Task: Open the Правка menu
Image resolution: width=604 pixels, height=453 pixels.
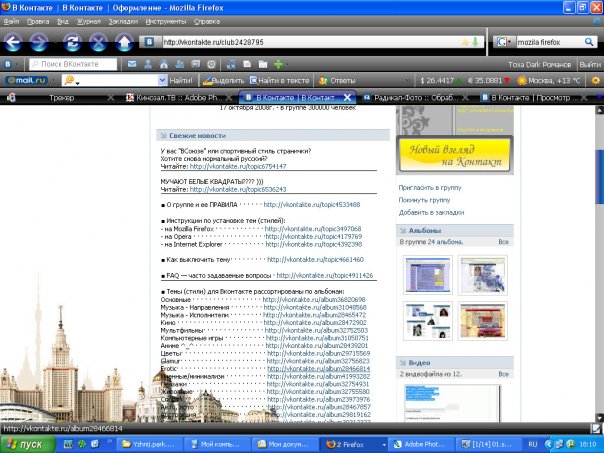Action: pyautogui.click(x=38, y=22)
